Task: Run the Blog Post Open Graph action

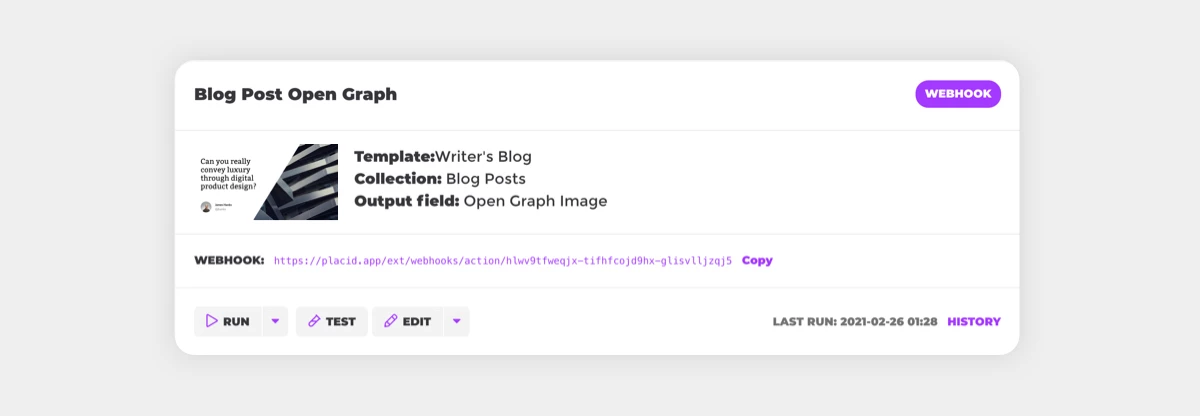Action: [x=228, y=321]
